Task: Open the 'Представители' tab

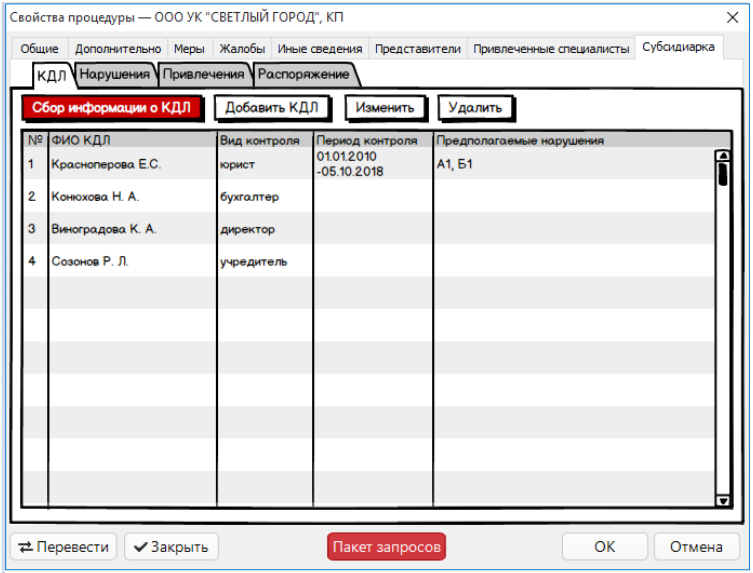Action: tap(417, 48)
